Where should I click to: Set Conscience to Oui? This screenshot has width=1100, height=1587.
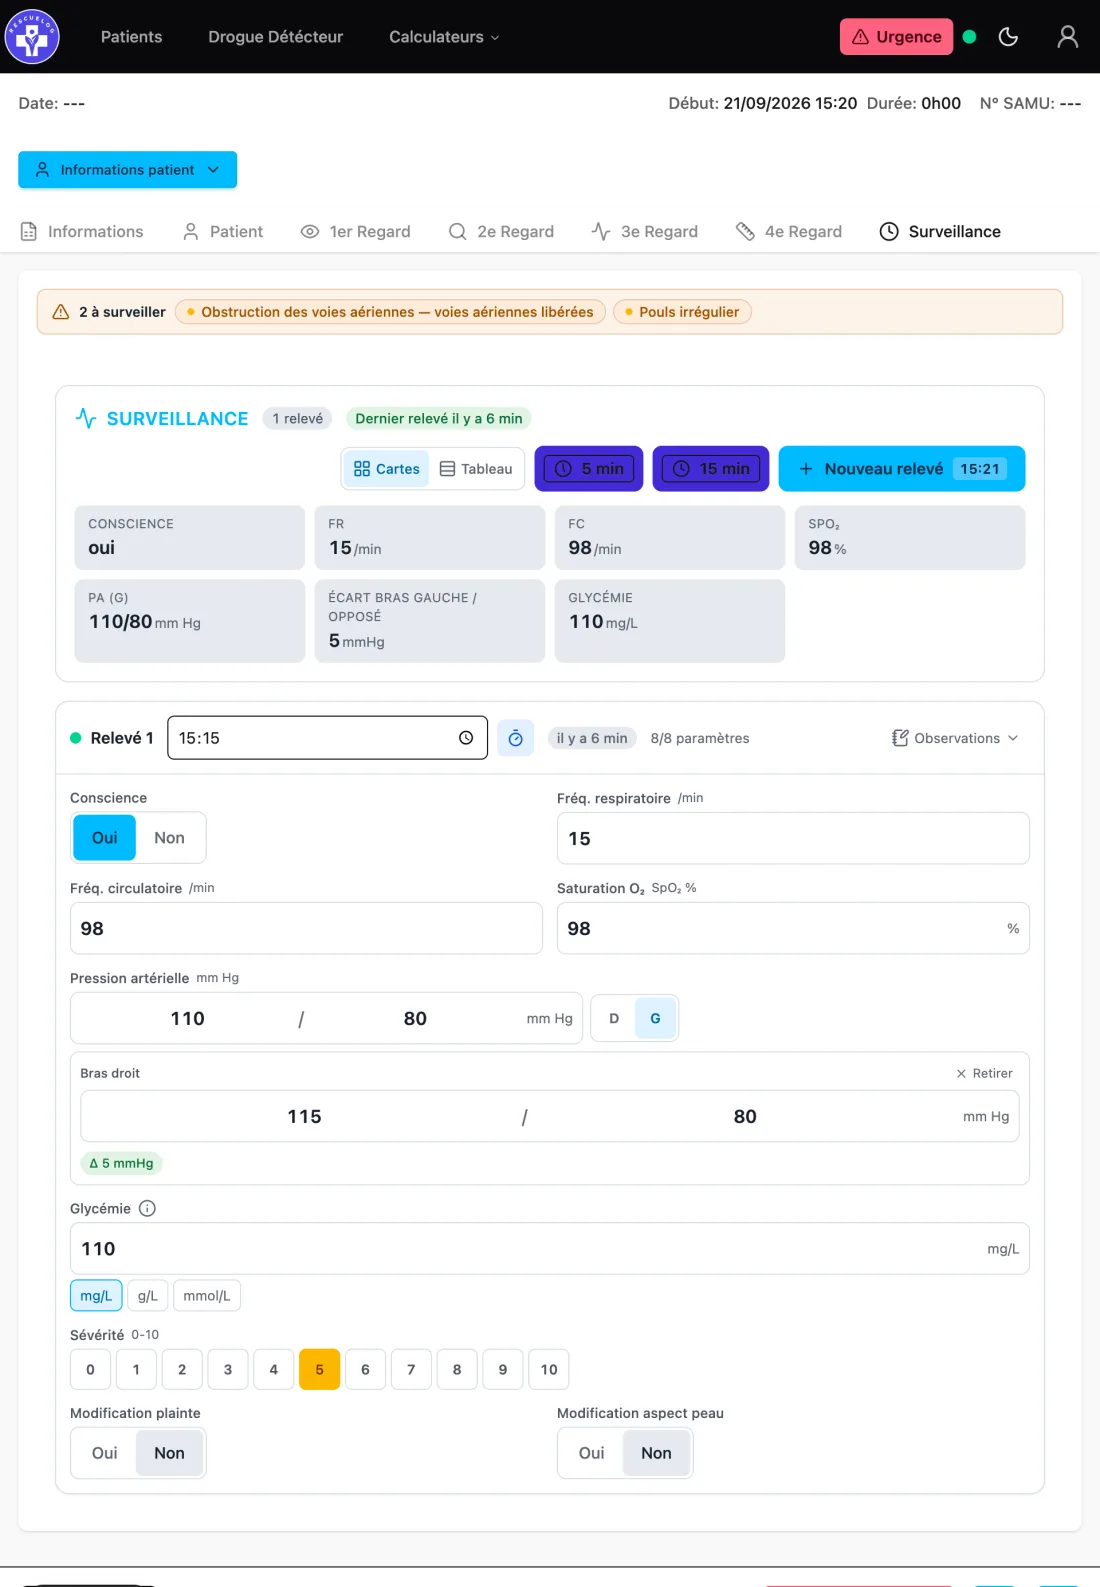[104, 838]
